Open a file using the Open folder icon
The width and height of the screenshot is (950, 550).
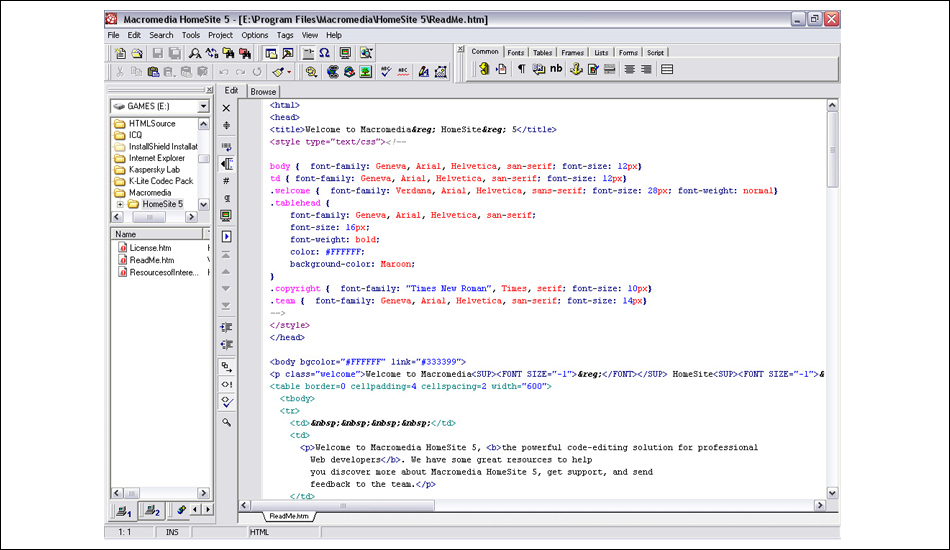pos(137,53)
